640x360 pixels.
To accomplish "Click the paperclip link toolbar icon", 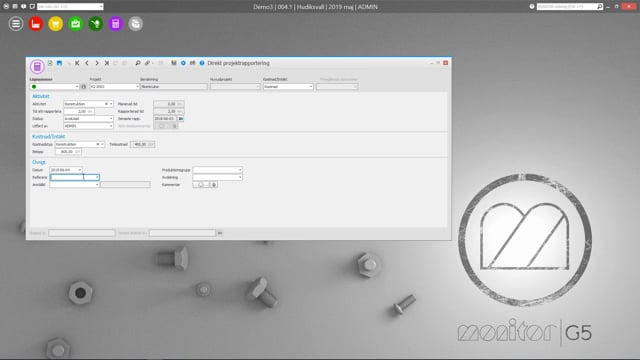I will click(x=147, y=63).
